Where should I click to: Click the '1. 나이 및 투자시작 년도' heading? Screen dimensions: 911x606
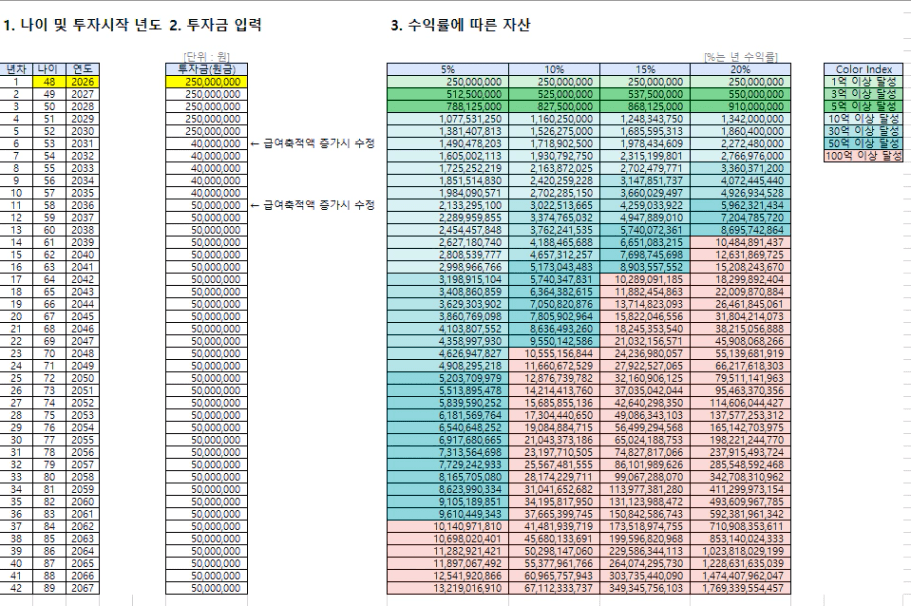click(82, 25)
